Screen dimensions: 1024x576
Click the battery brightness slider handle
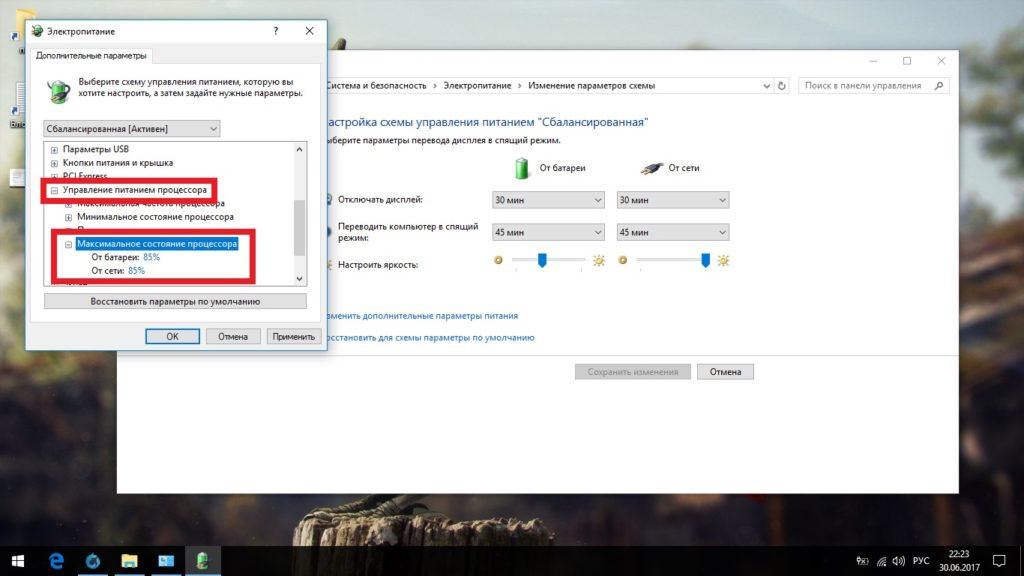541,261
